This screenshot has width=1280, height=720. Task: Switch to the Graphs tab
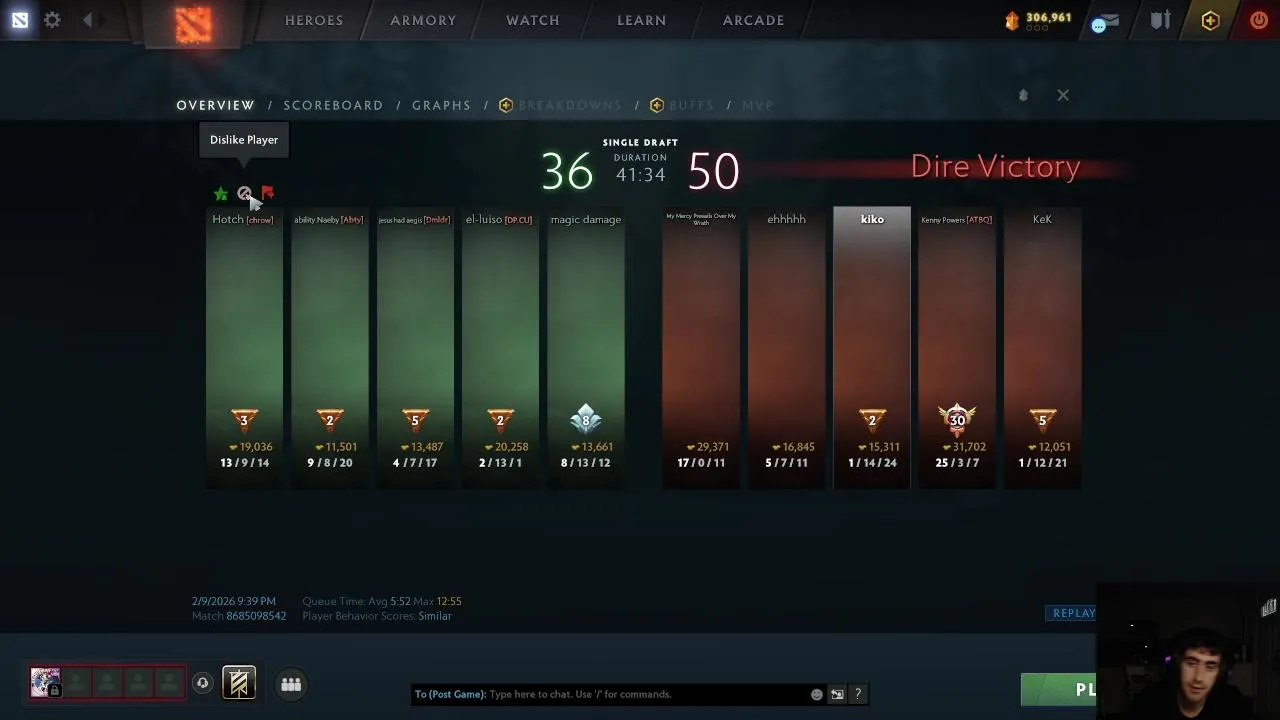[441, 105]
